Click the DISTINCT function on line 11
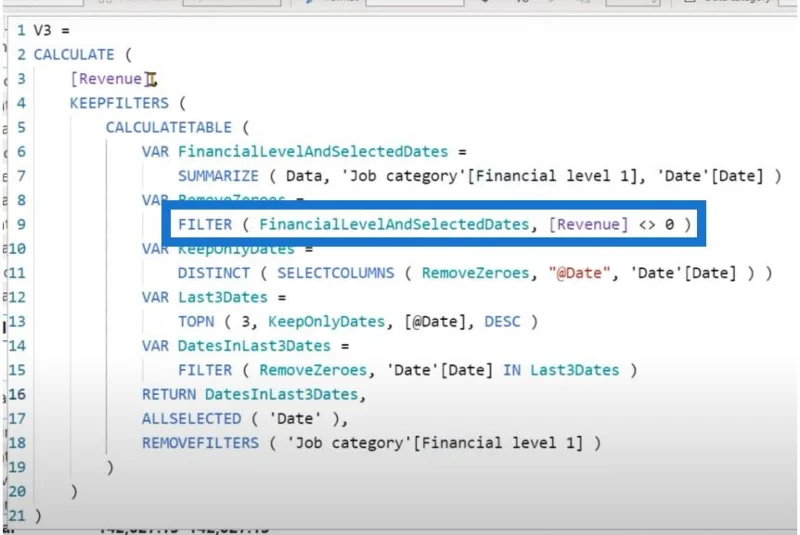 pyautogui.click(x=214, y=273)
